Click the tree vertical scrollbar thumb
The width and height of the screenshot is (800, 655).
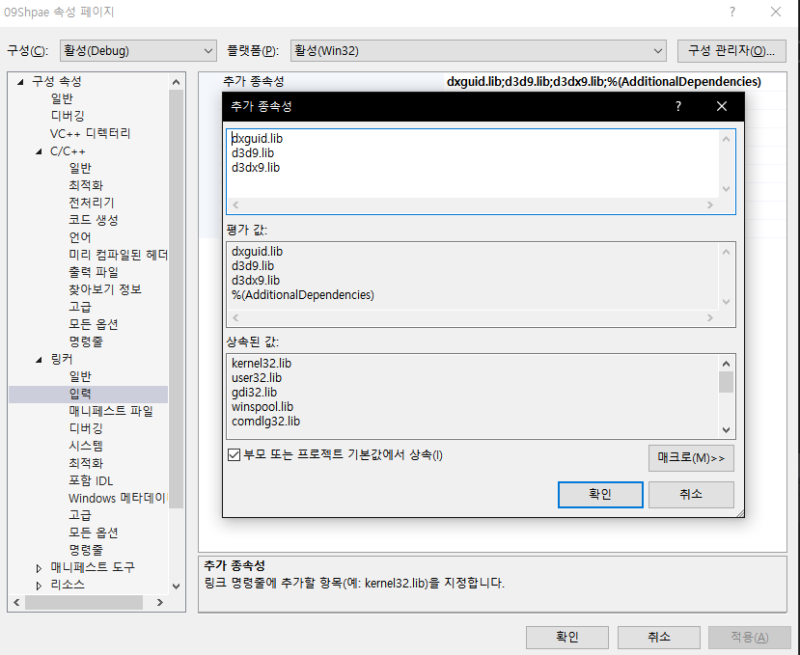(176, 299)
